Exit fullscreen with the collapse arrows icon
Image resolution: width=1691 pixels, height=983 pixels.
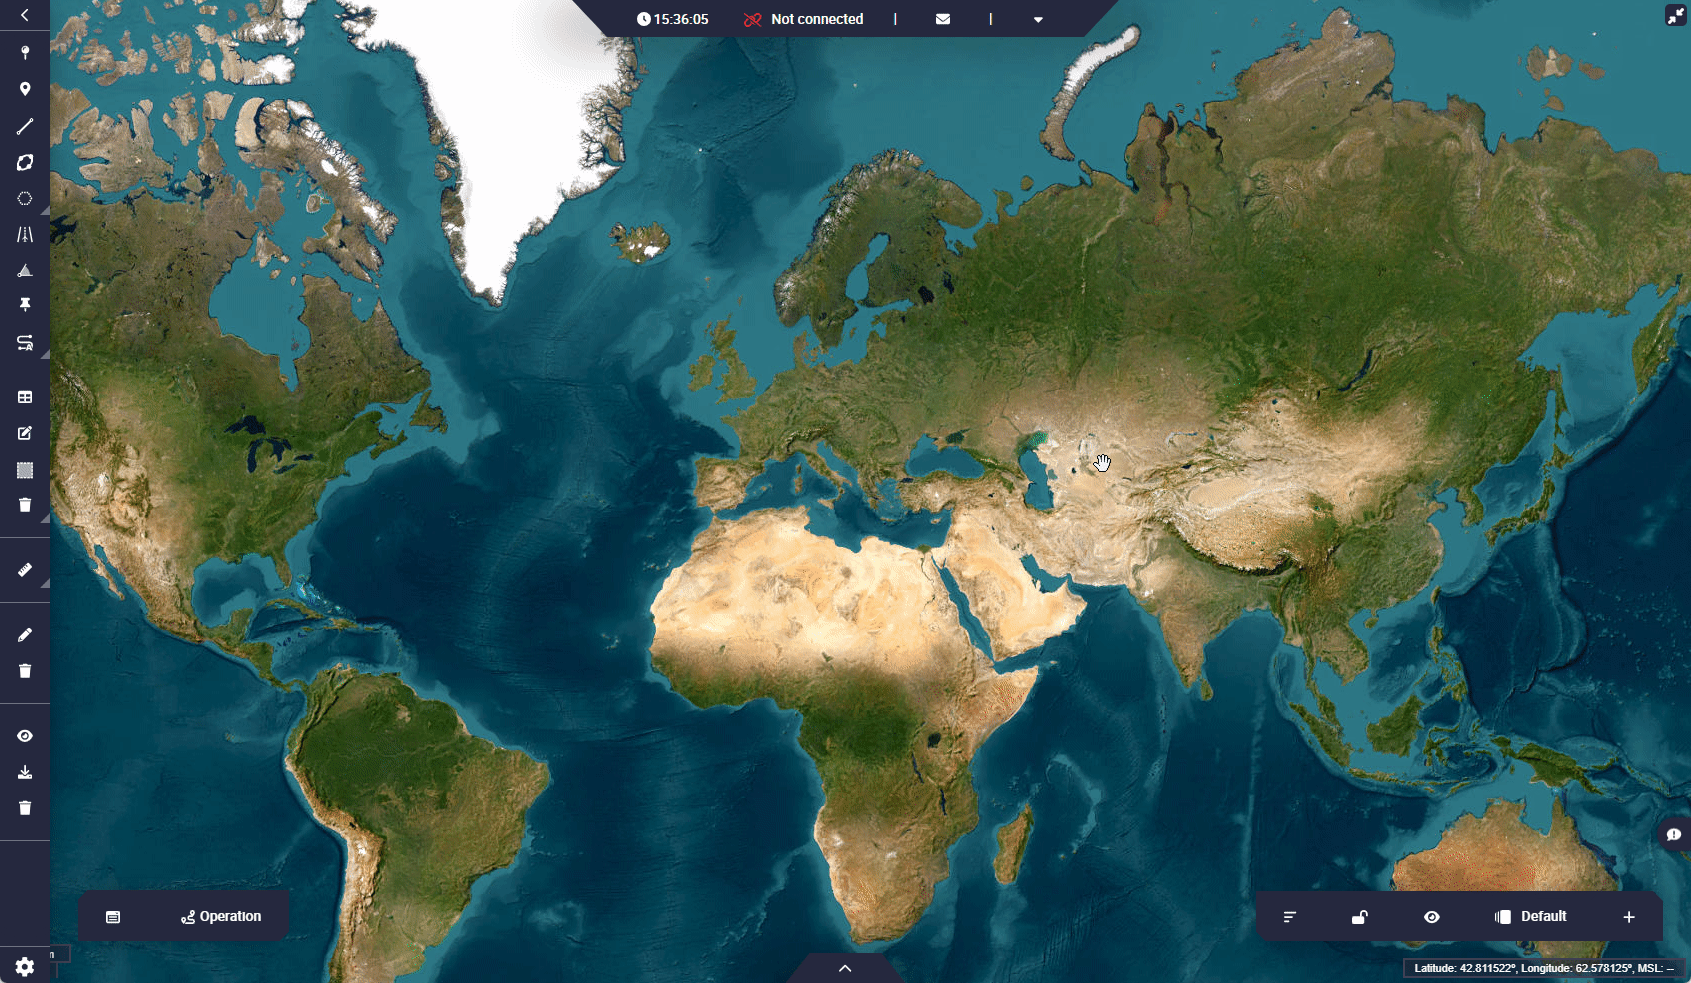(1676, 15)
